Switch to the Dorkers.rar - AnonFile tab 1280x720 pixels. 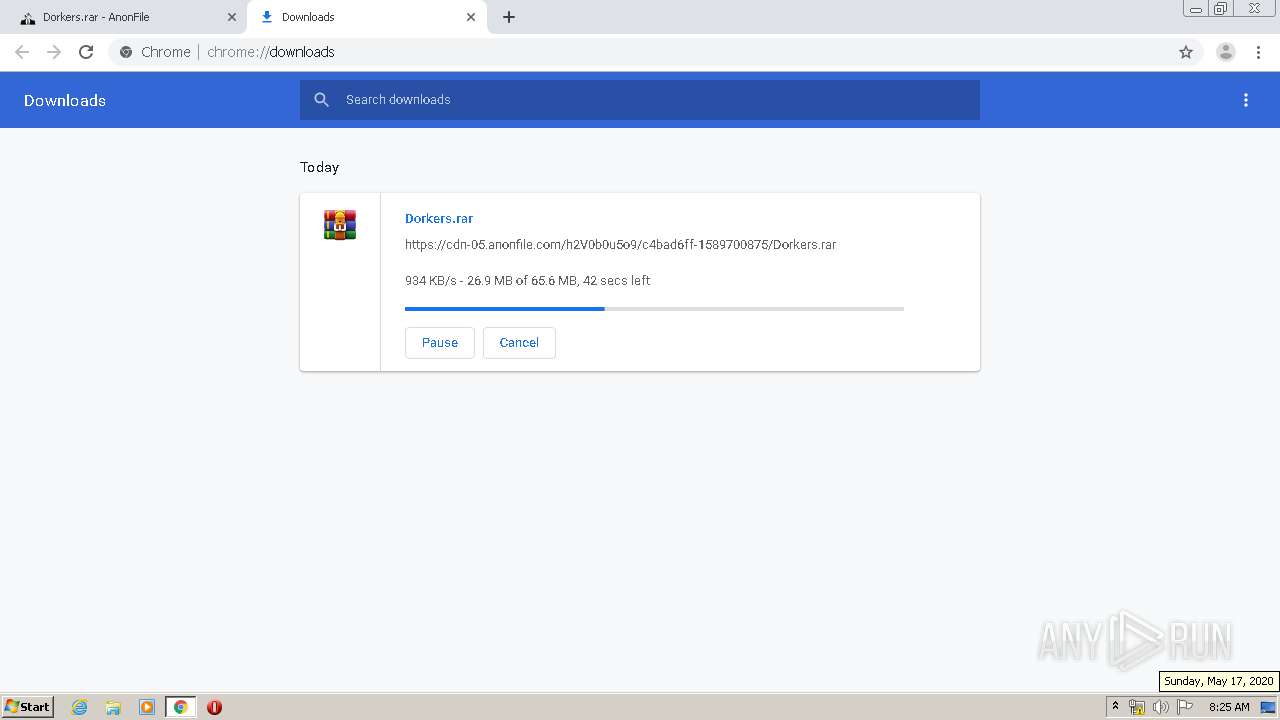point(126,17)
